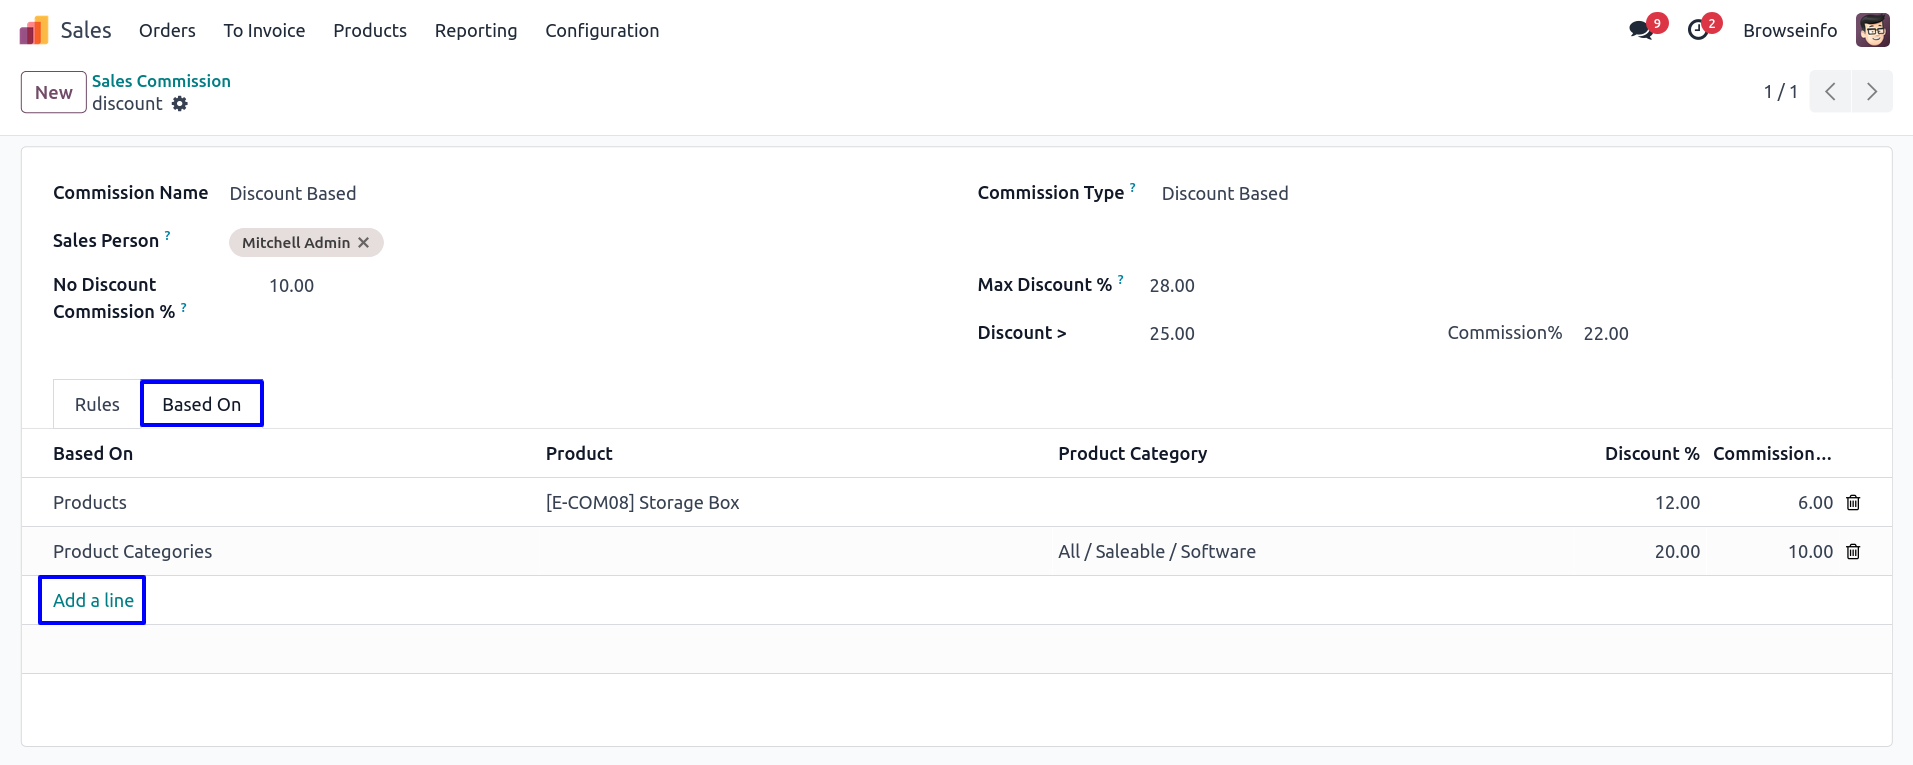Open the Orders menu
Viewport: 1913px width, 765px height.
click(167, 31)
